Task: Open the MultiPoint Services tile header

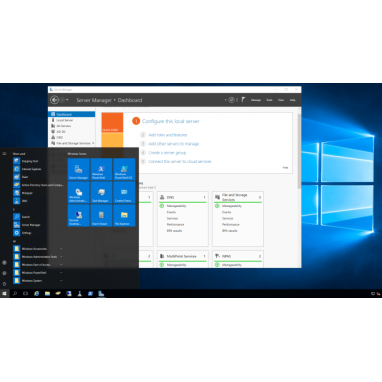Action: coord(183,256)
